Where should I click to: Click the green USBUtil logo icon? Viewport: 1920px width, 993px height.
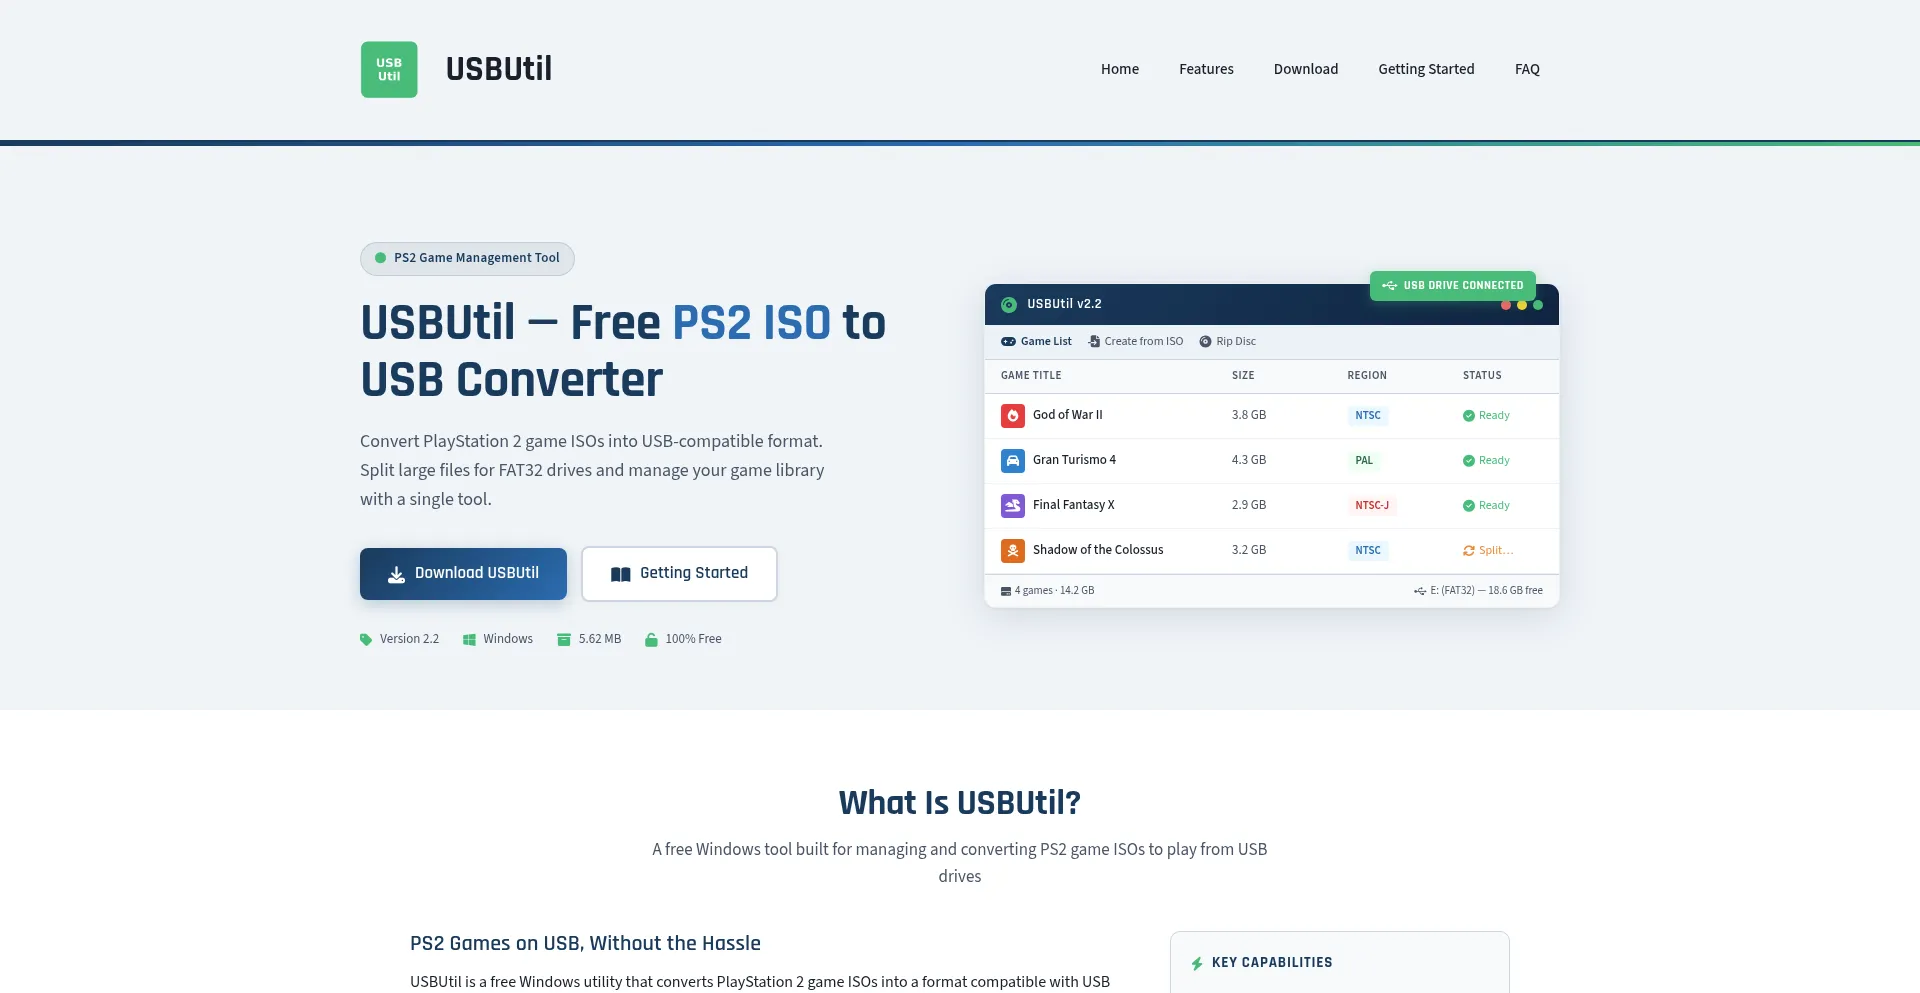click(x=389, y=69)
